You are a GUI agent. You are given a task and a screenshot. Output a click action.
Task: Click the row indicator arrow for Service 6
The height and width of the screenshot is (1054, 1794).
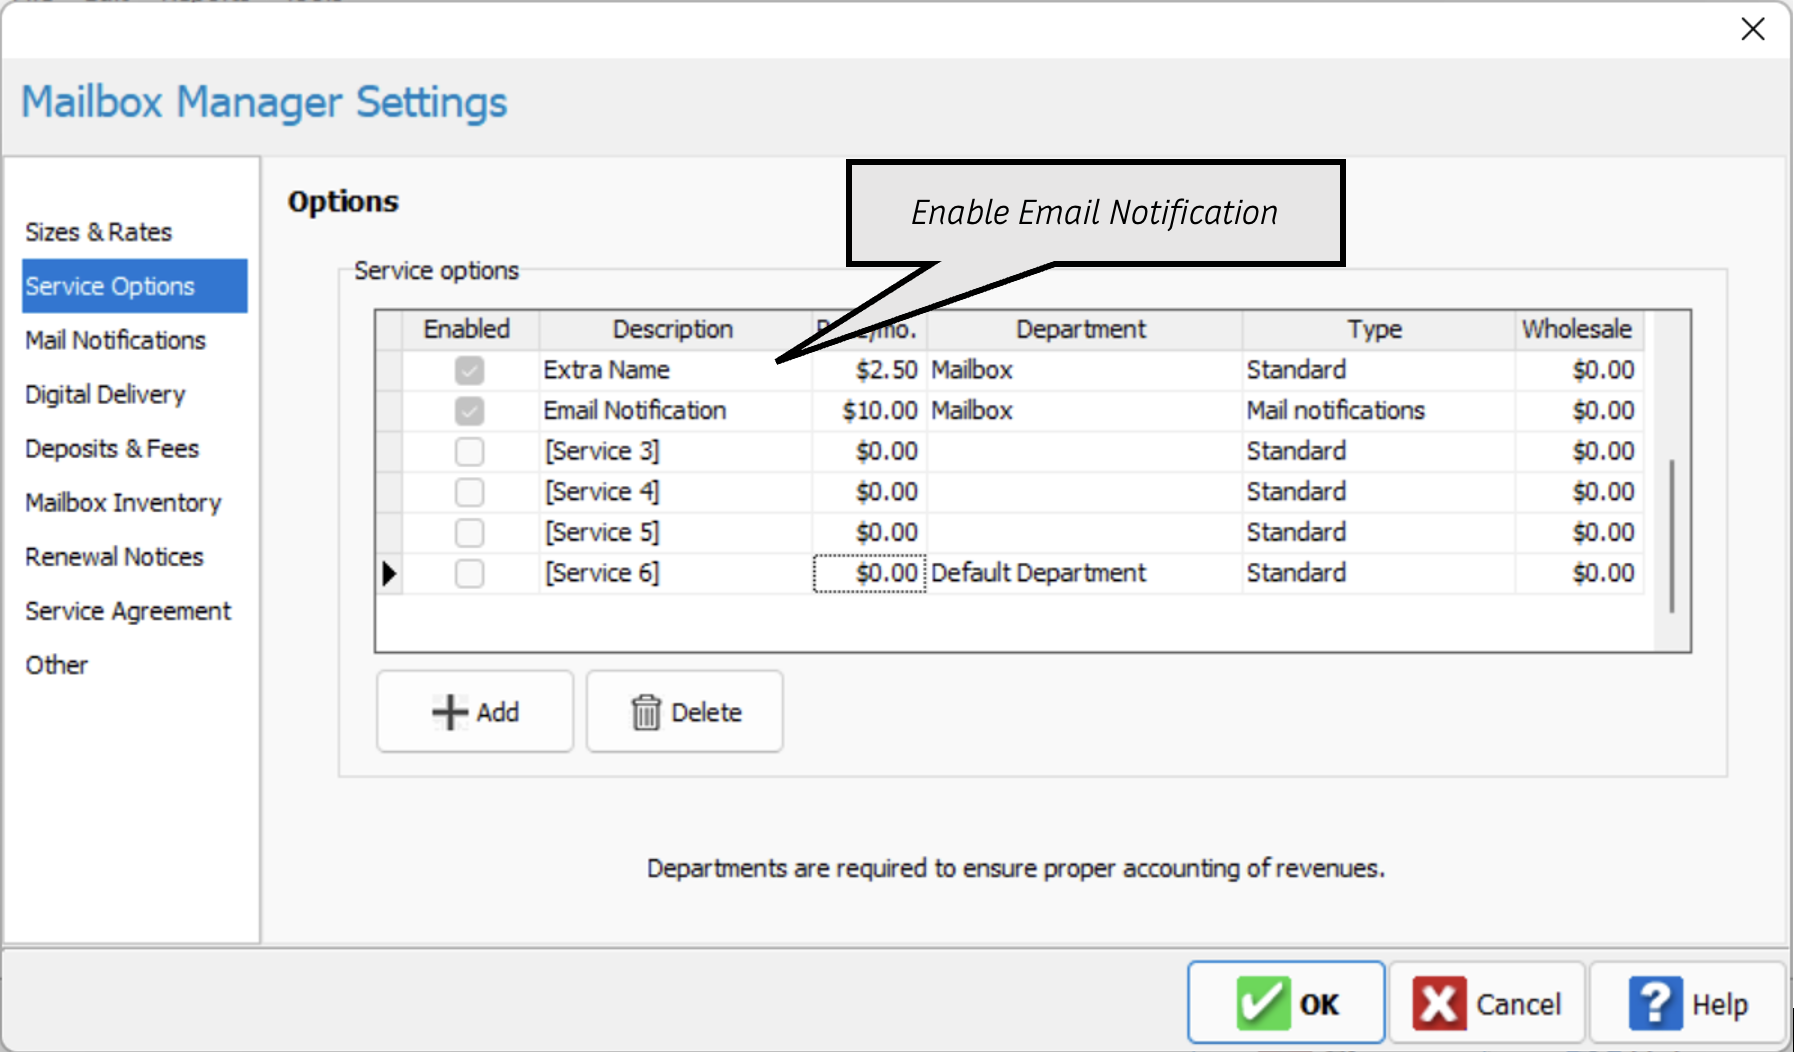(x=389, y=574)
